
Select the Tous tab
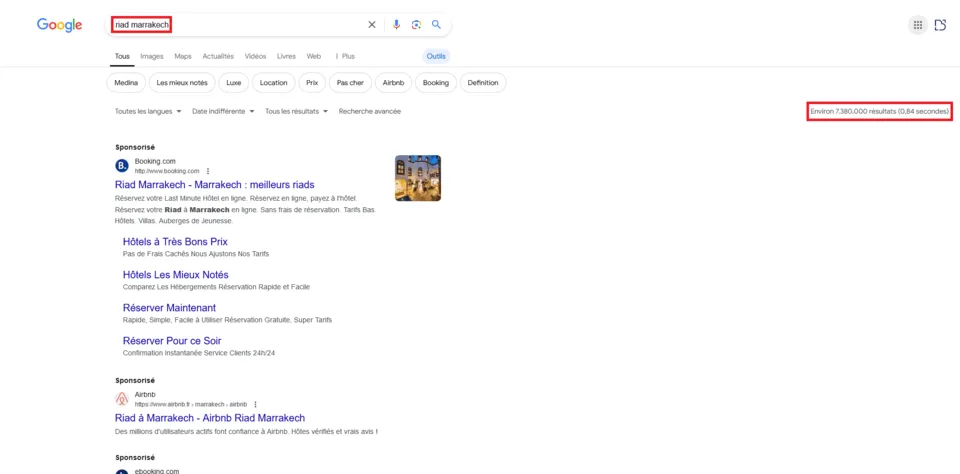click(x=122, y=56)
